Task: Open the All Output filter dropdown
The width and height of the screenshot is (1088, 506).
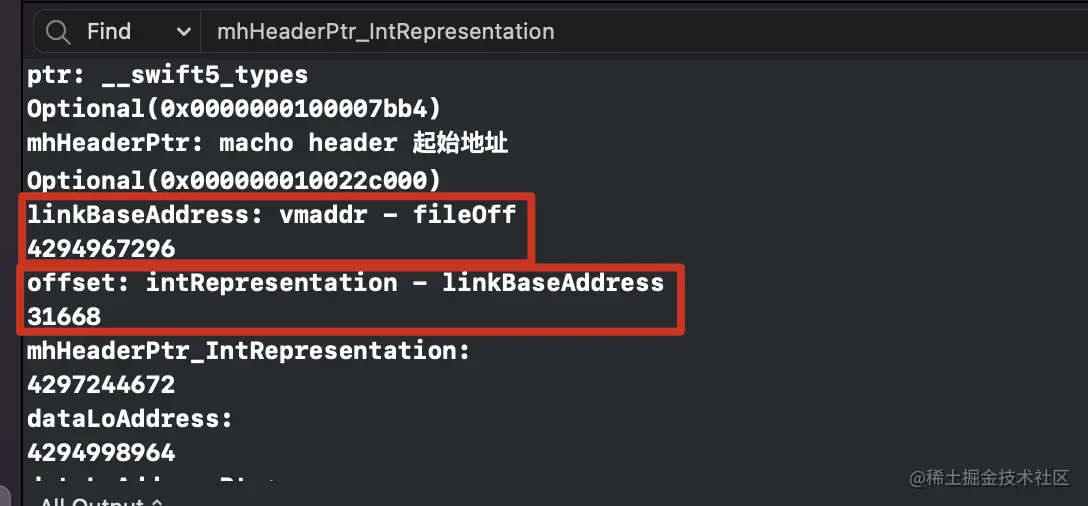Action: click(x=101, y=501)
